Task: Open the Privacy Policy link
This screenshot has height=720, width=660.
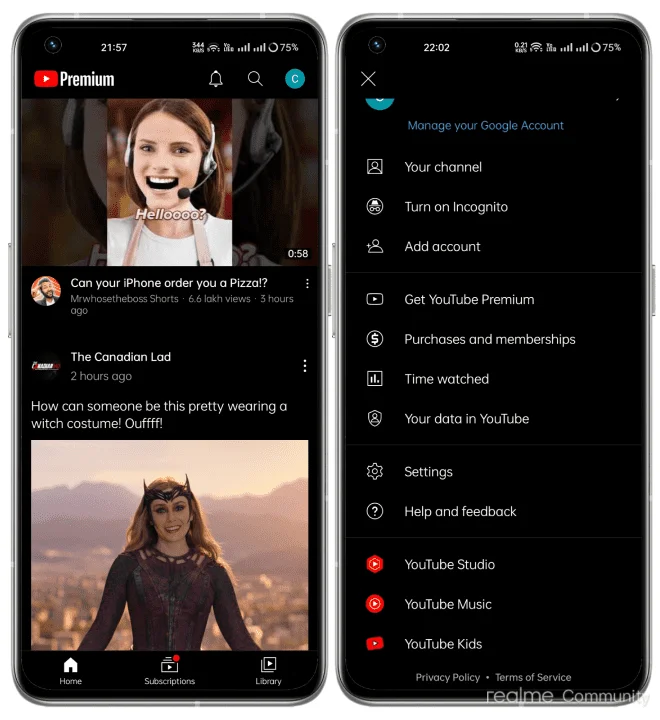Action: tap(448, 677)
